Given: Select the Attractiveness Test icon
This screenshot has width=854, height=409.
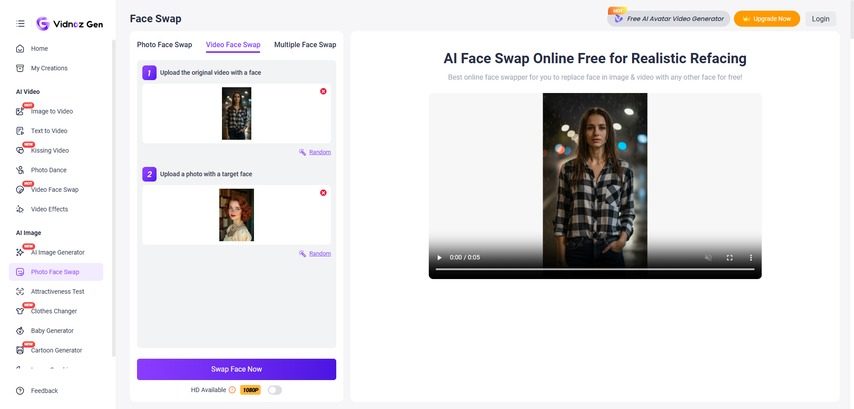Looking at the screenshot, I should pos(20,291).
